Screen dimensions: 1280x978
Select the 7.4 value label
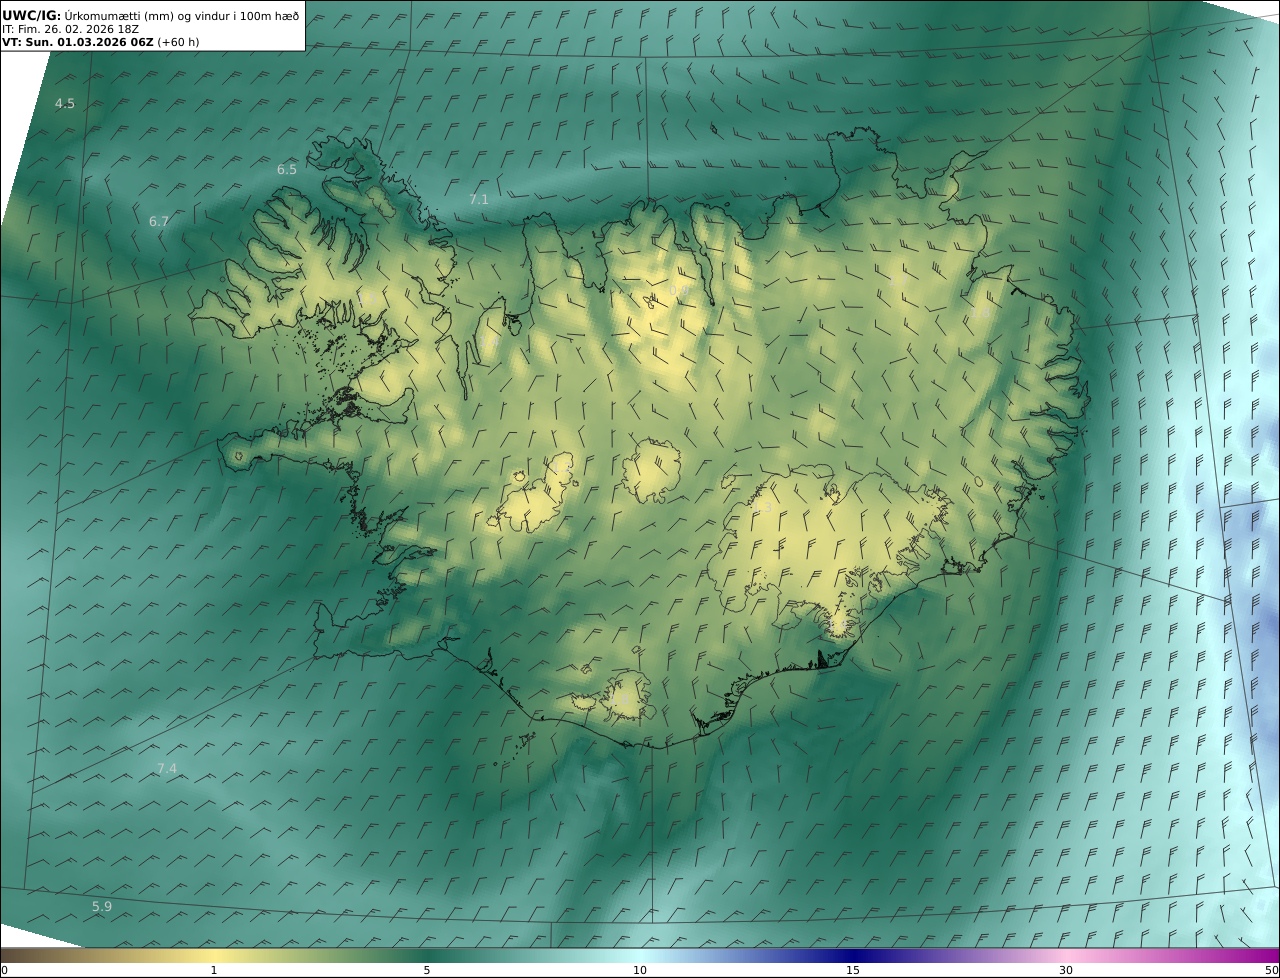coord(167,769)
